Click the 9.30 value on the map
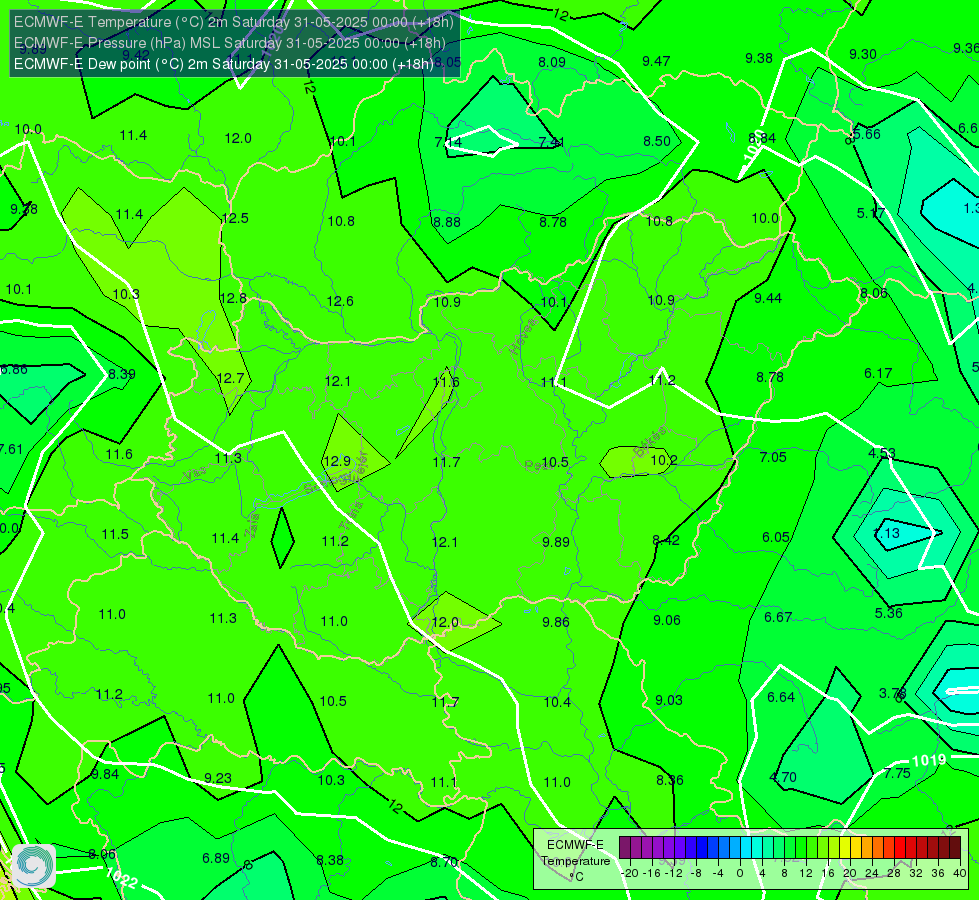Viewport: 979px width, 900px height. pyautogui.click(x=863, y=54)
